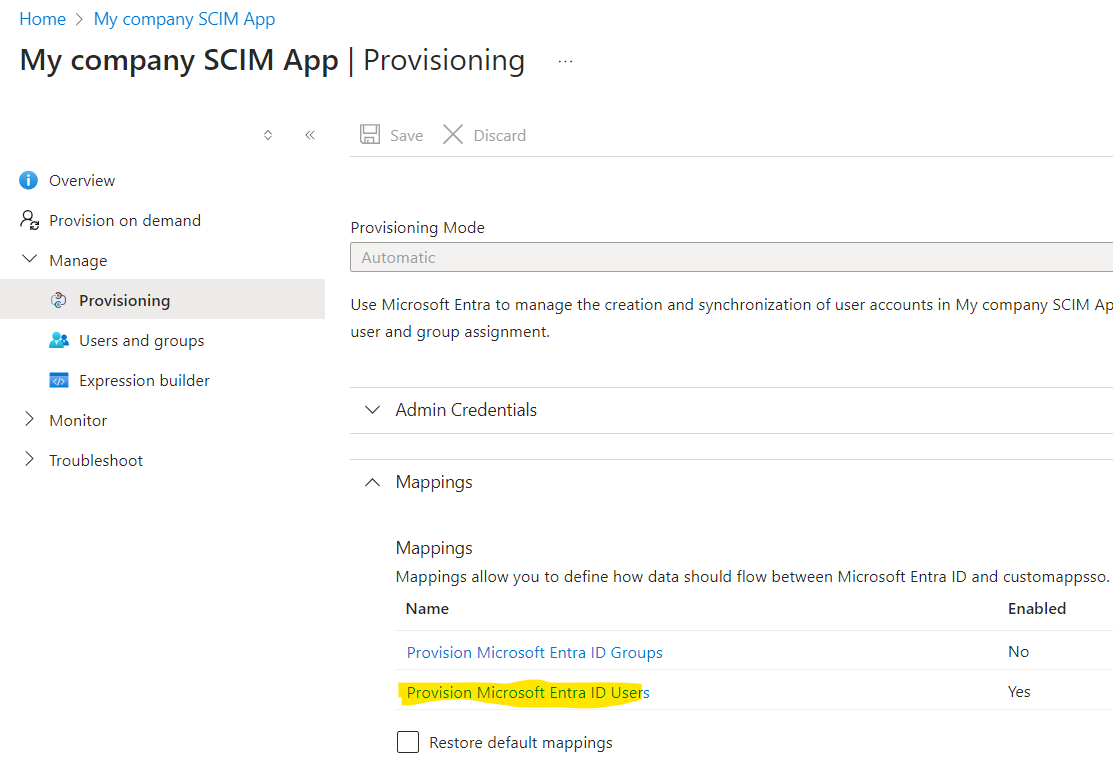Open Expression builder menu item

144,380
